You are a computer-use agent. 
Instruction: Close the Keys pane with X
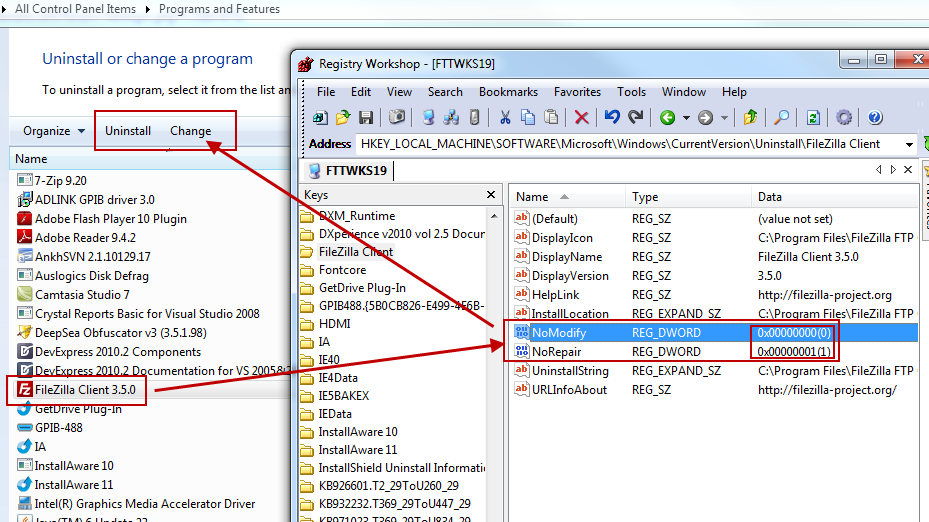(491, 194)
